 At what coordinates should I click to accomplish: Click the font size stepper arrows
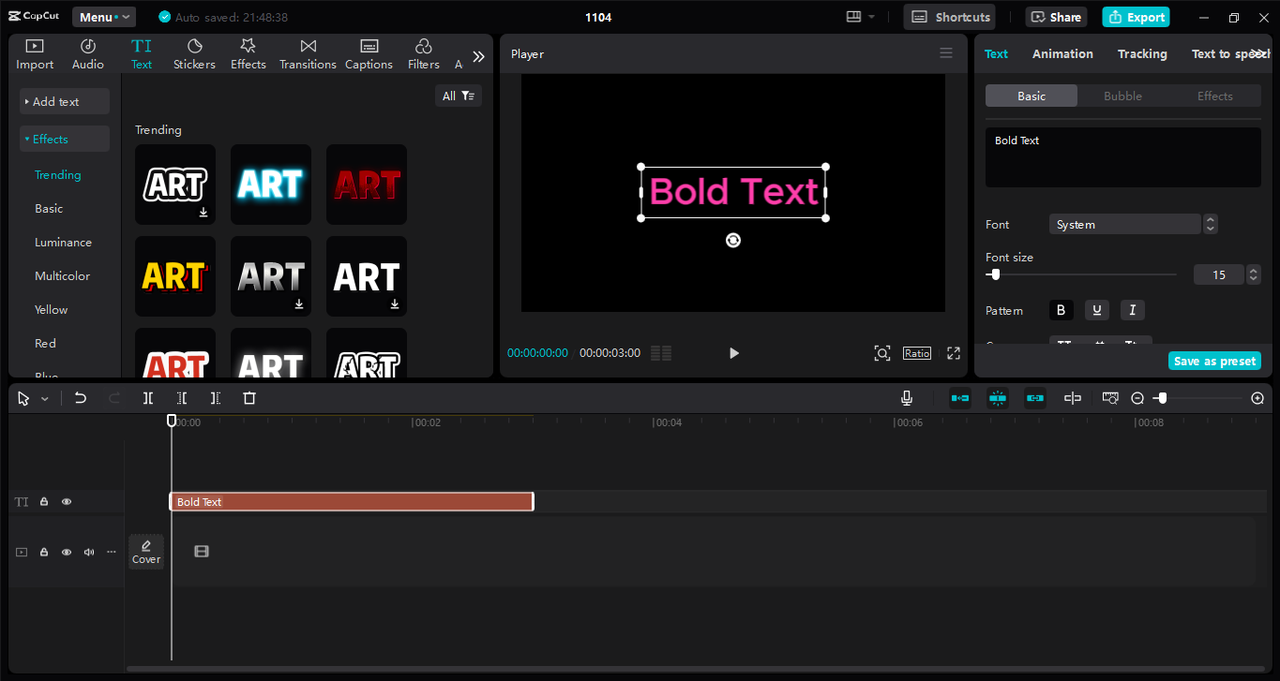(1254, 275)
